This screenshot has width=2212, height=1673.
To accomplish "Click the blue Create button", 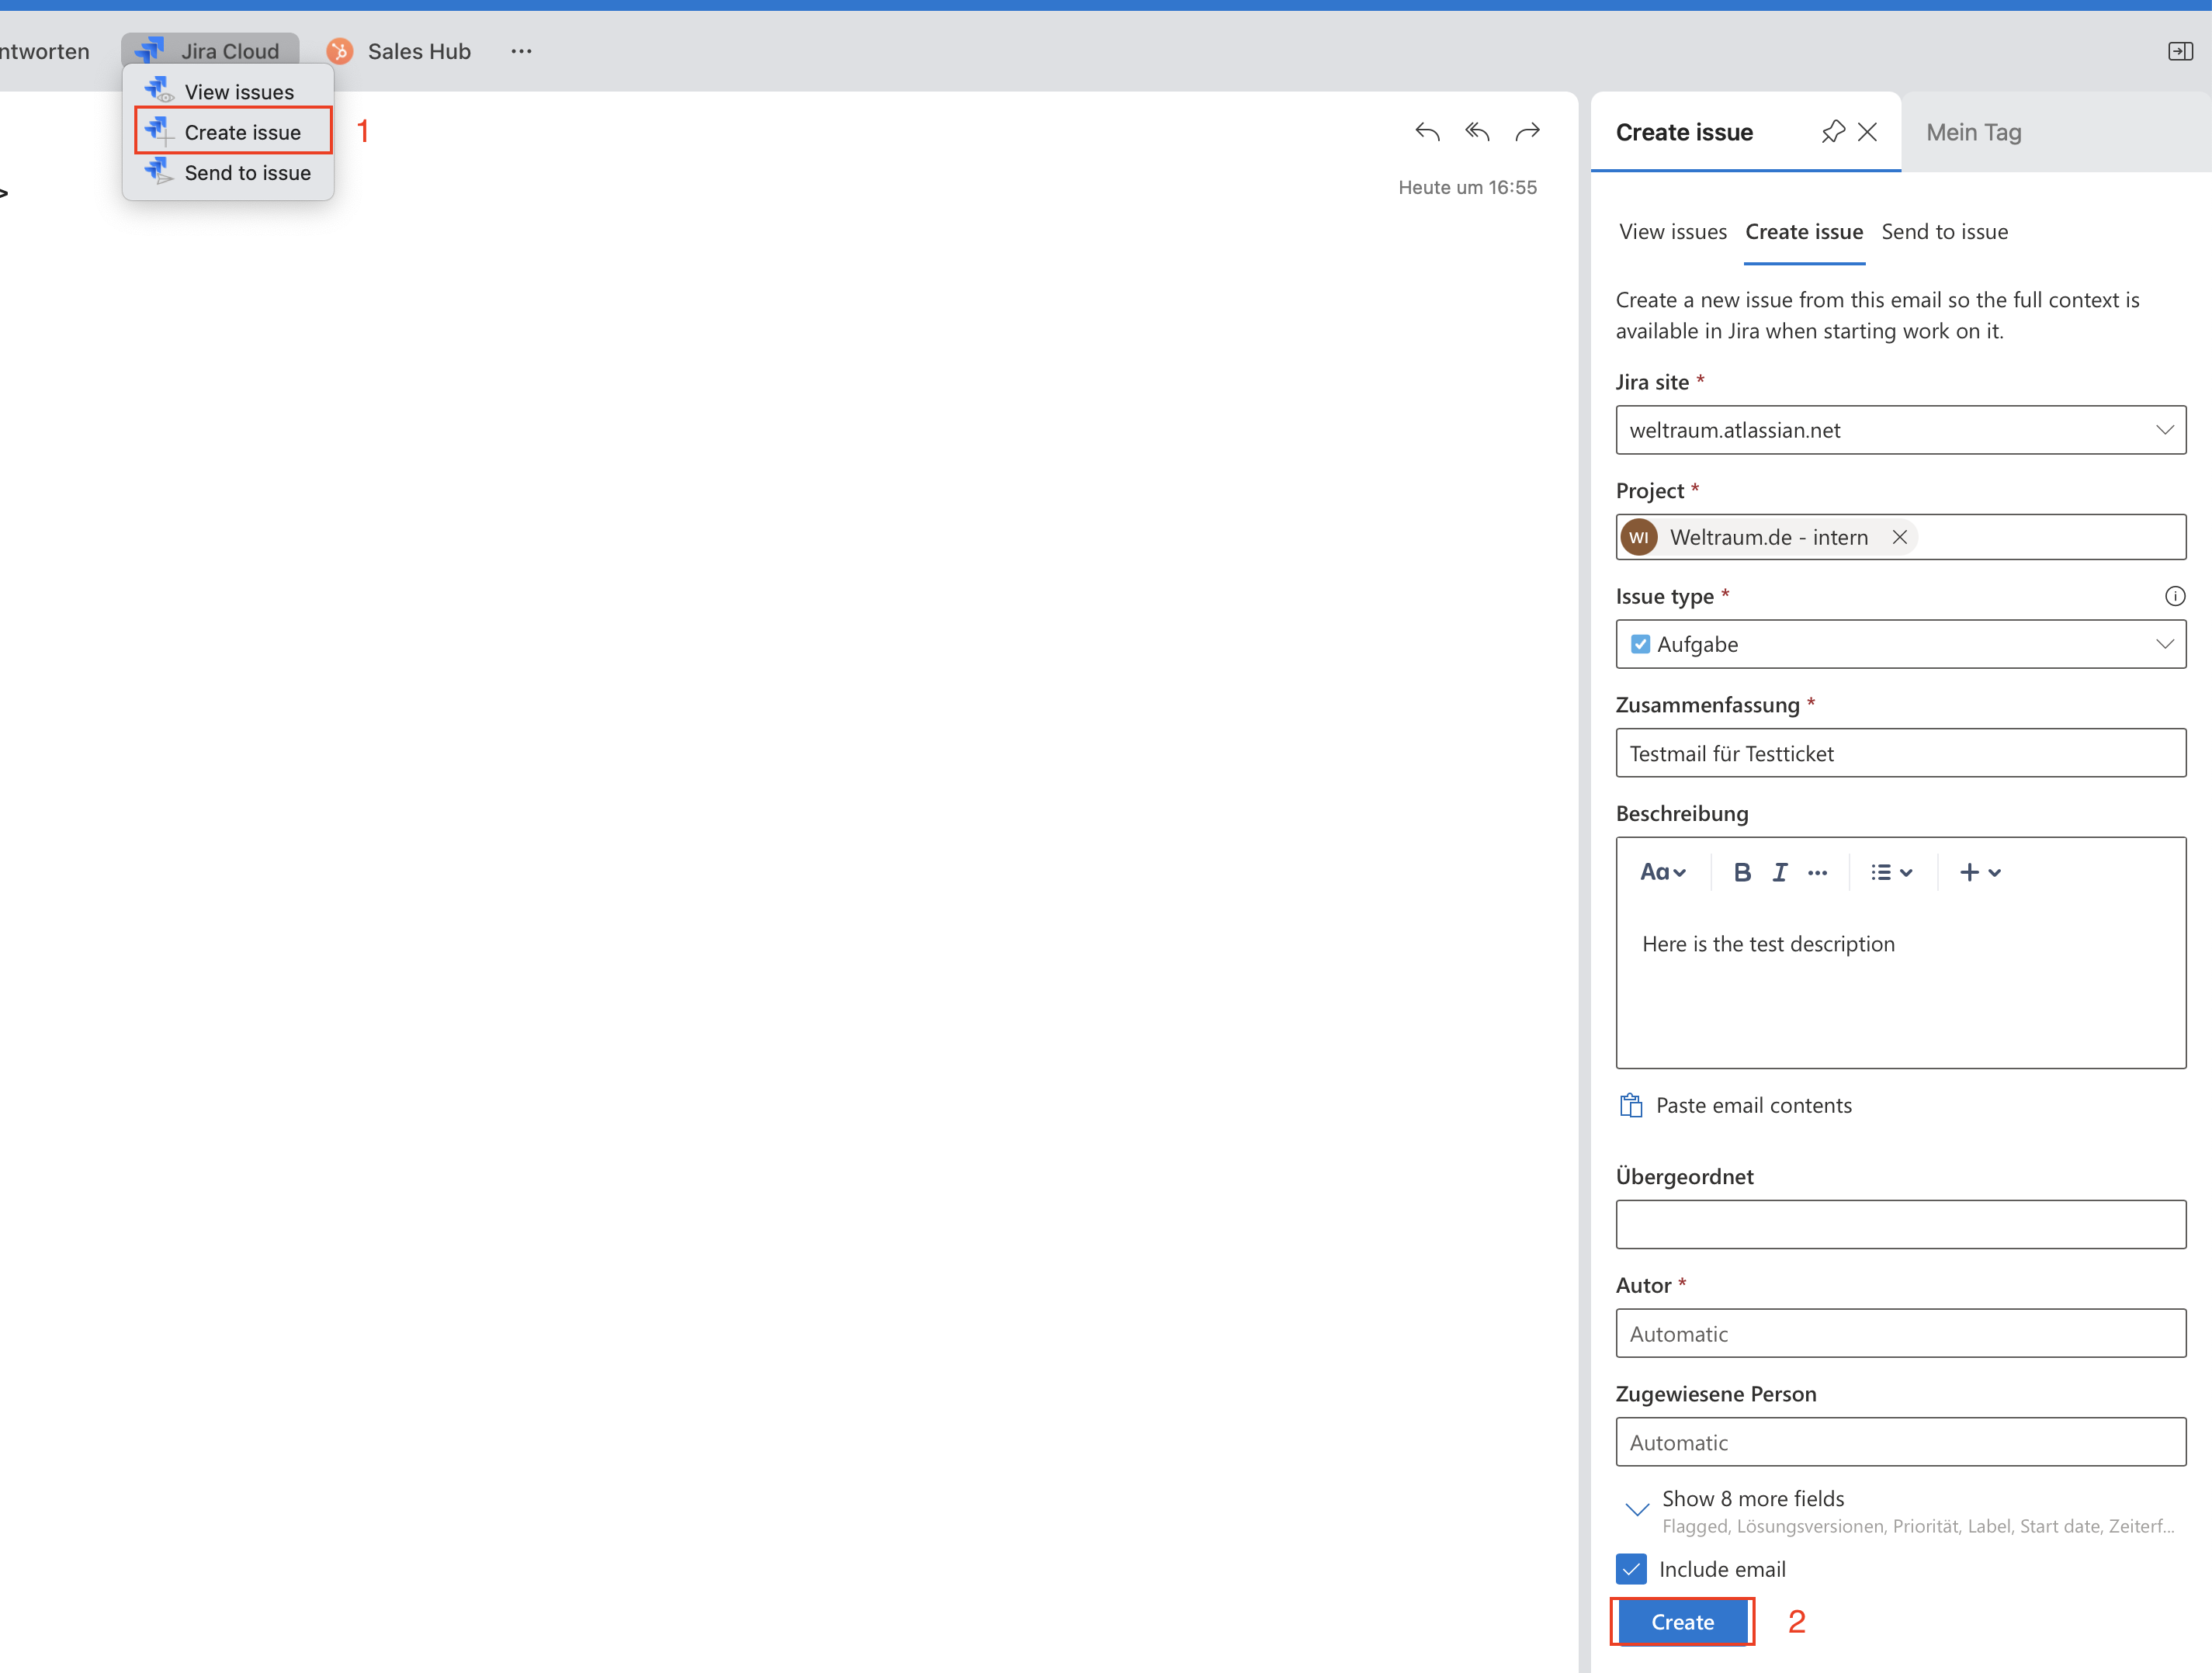I will [1682, 1622].
